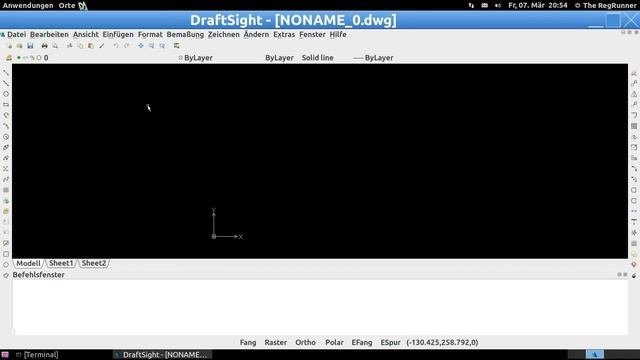
Task: Click inside the Befehlsfenster command input area
Action: coord(320,307)
